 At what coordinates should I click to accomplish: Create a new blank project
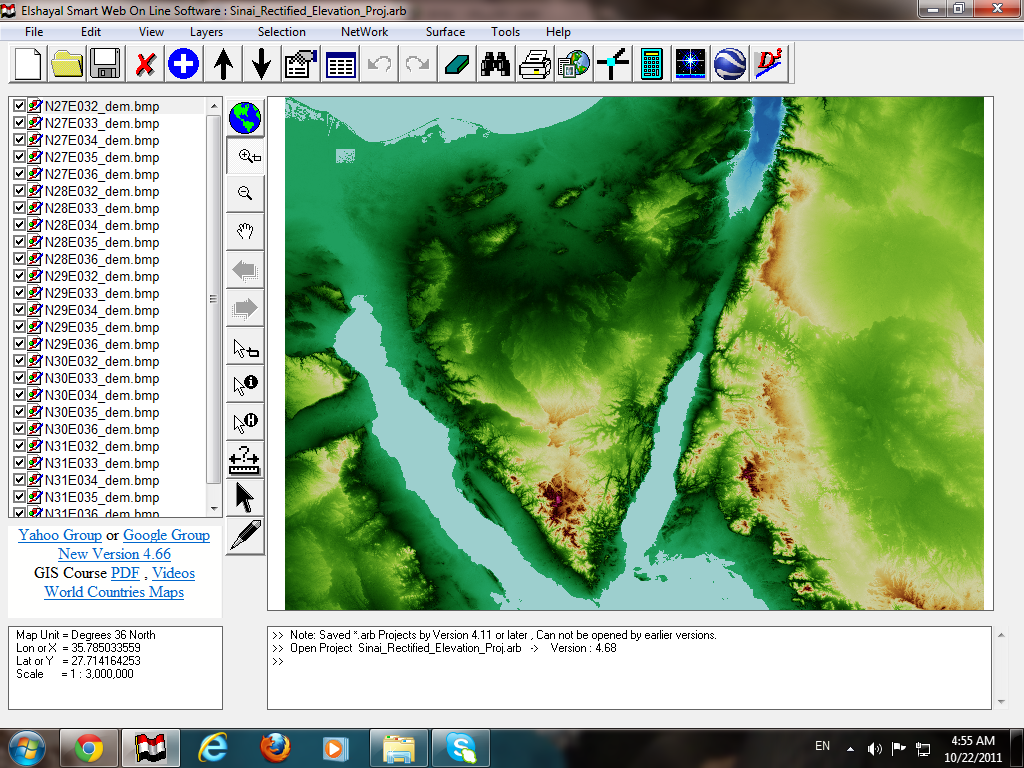27,64
